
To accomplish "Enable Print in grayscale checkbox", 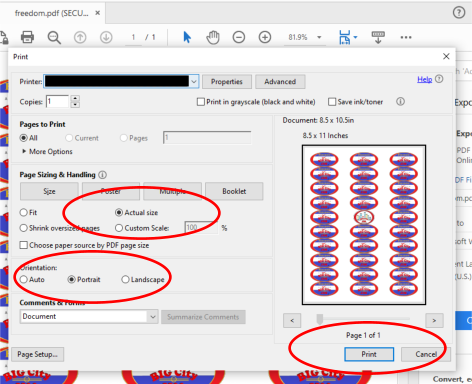I will pyautogui.click(x=201, y=102).
